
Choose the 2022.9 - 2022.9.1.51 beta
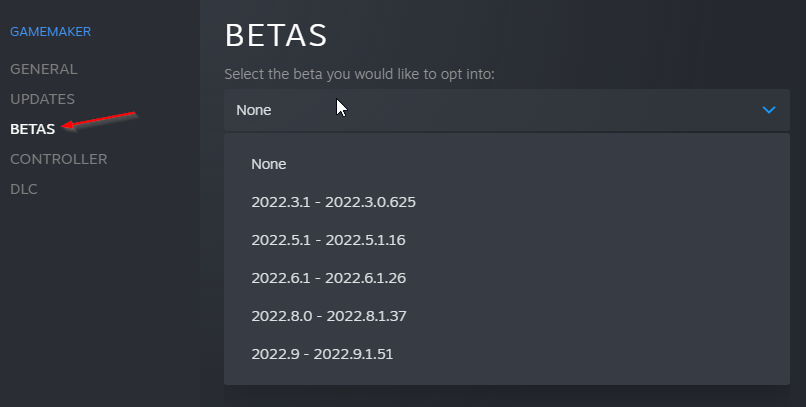click(x=328, y=354)
